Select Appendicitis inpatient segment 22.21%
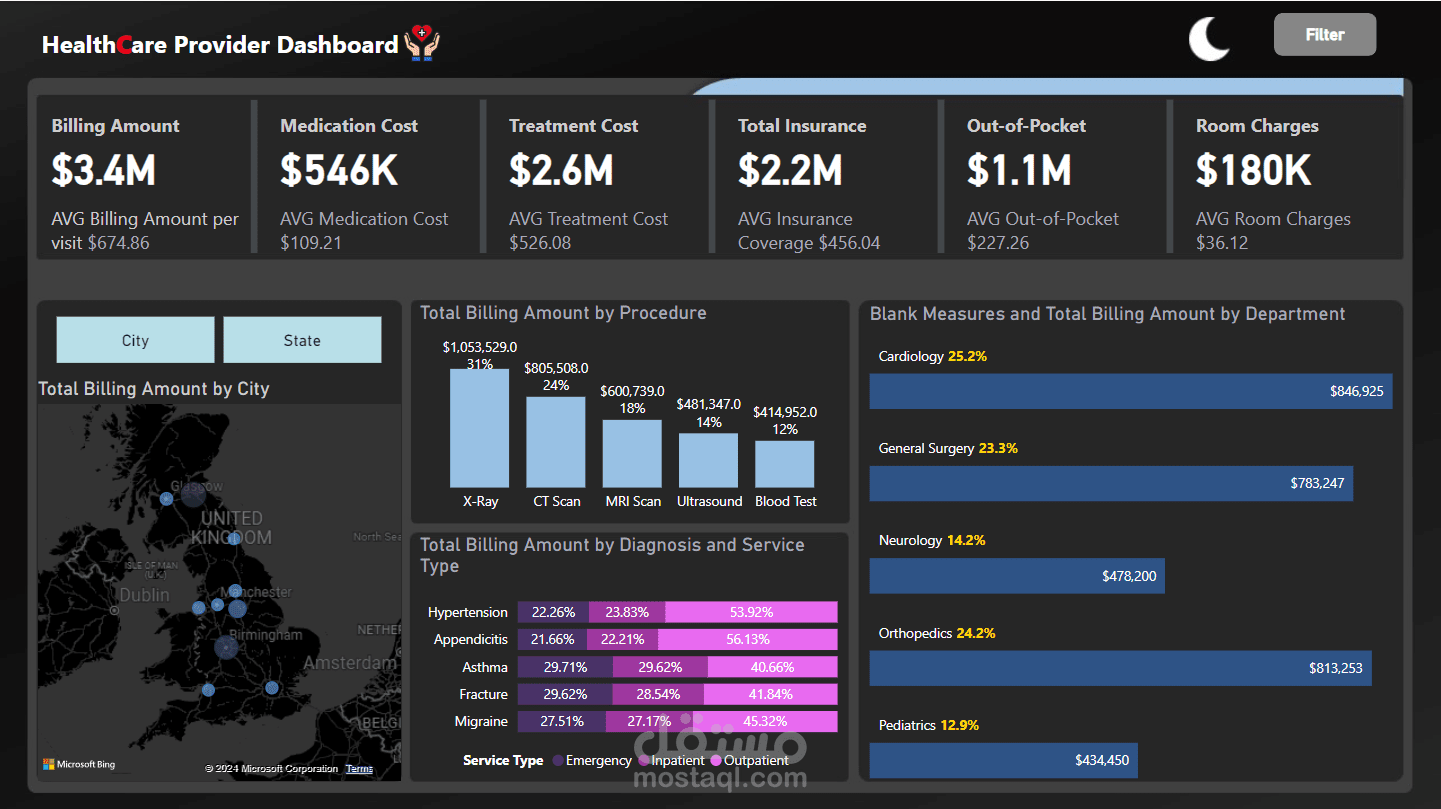The width and height of the screenshot is (1441, 809). (x=622, y=639)
